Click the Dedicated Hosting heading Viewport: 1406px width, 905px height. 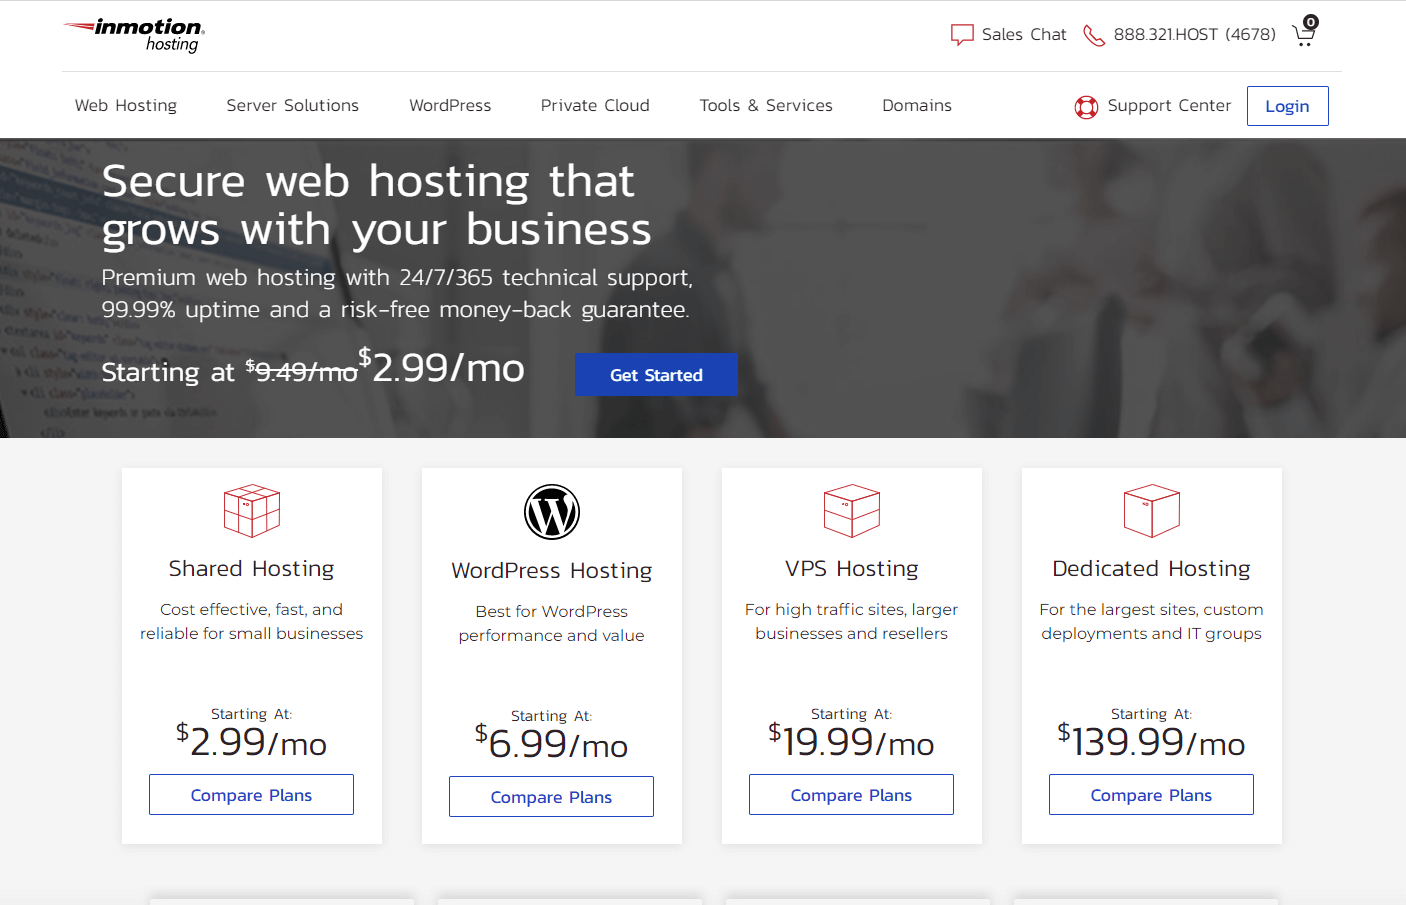pyautogui.click(x=1152, y=568)
